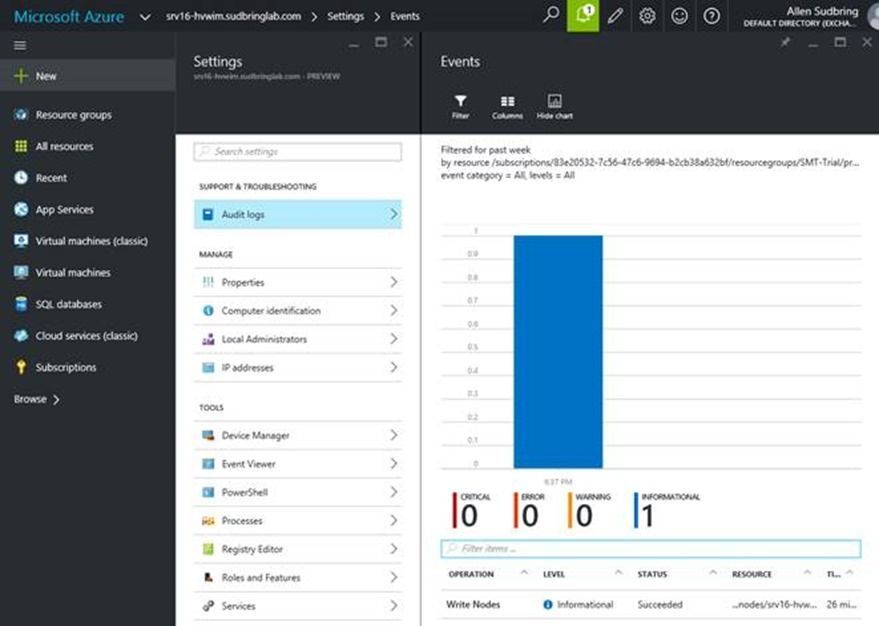879x626 pixels.
Task: Click Subscriptions key icon
Action: click(21, 367)
